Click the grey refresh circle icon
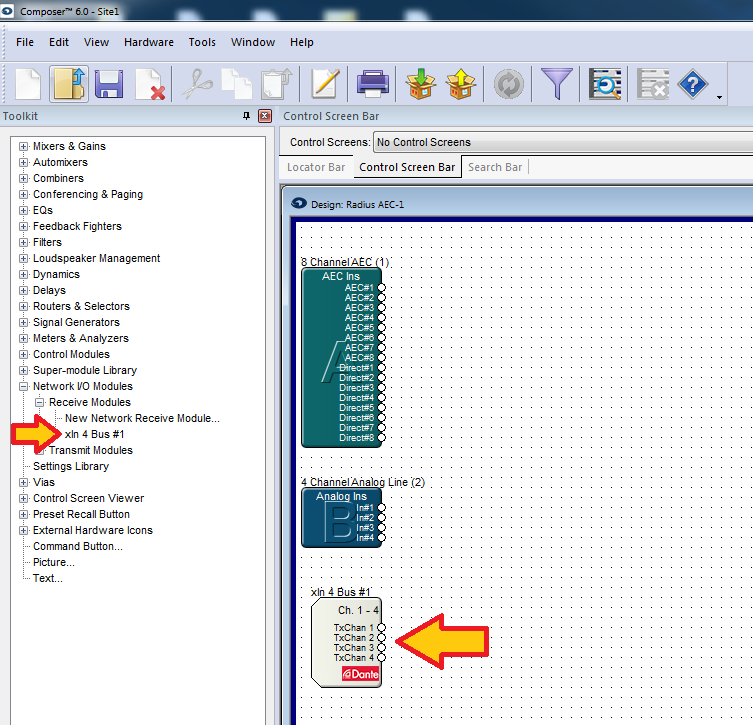Screen dimensions: 753x725 [509, 84]
